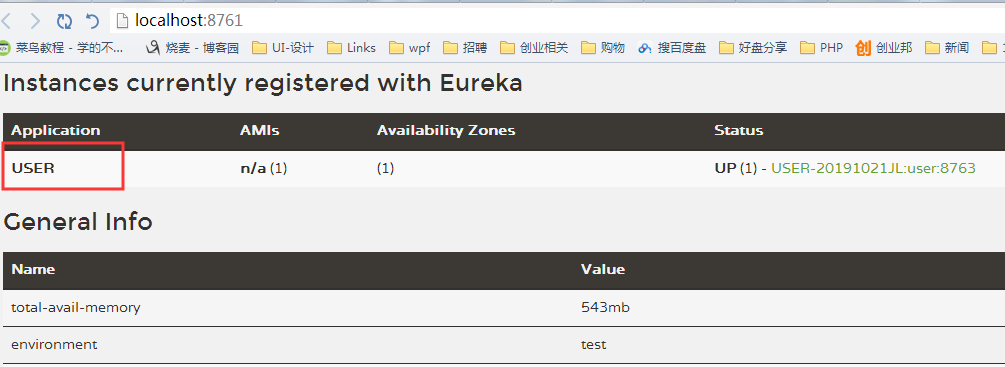Open the UI-设计 bookmark folder
This screenshot has height=367, width=1005.
click(x=282, y=47)
